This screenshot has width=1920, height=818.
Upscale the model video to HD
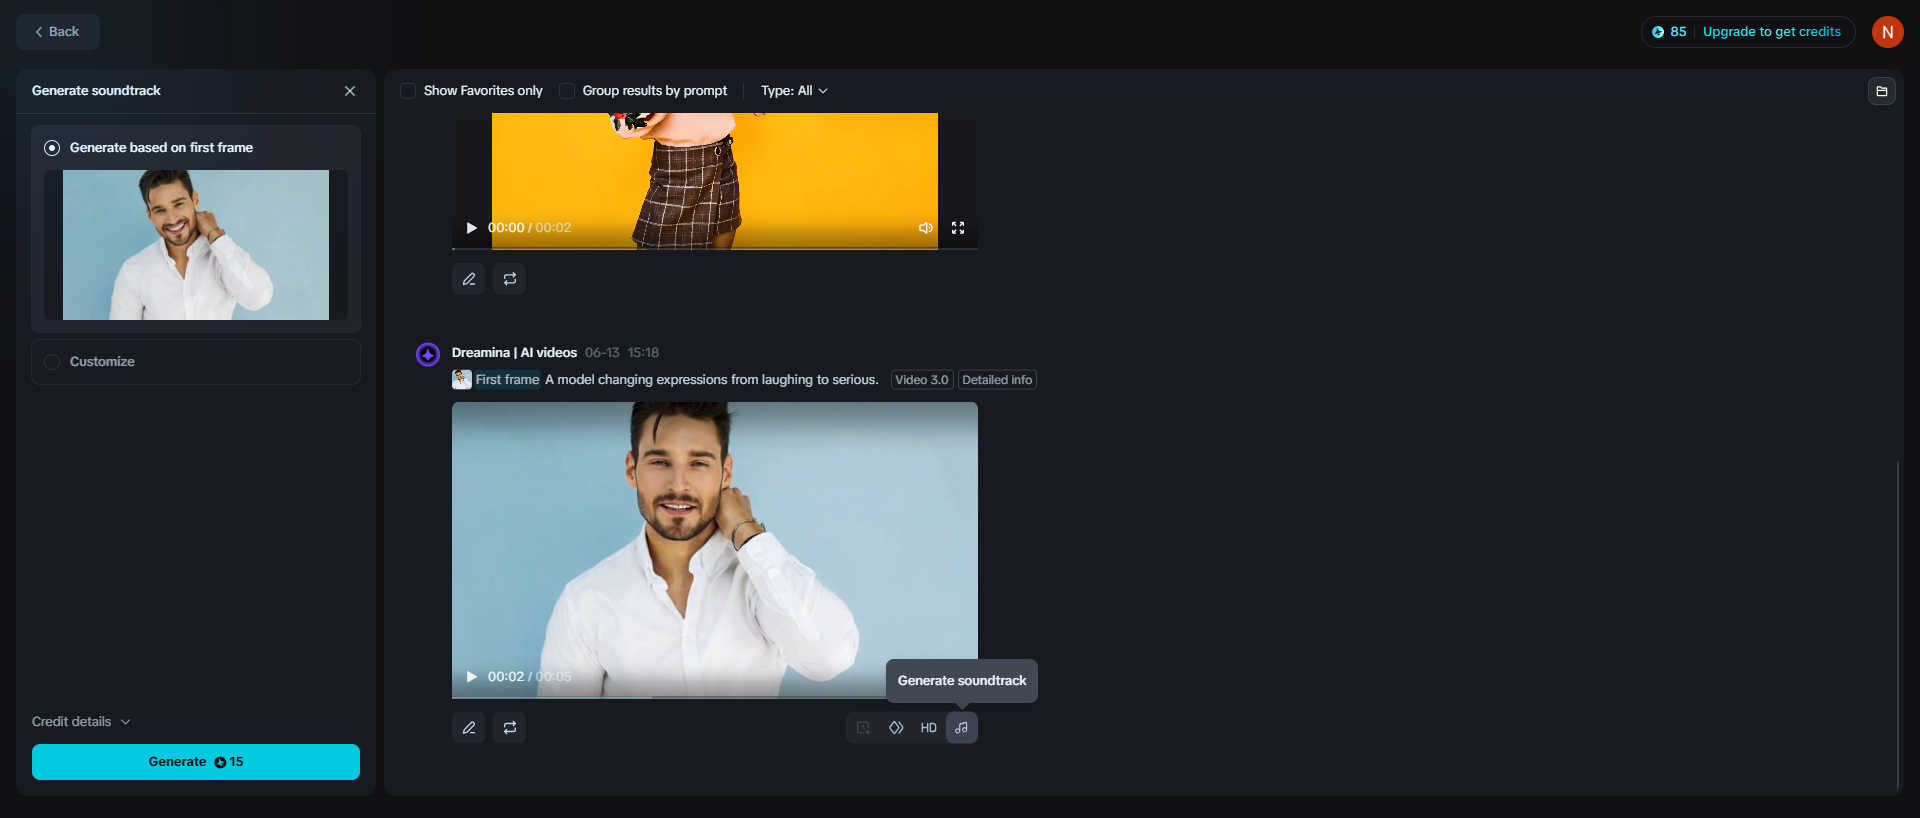pos(929,728)
